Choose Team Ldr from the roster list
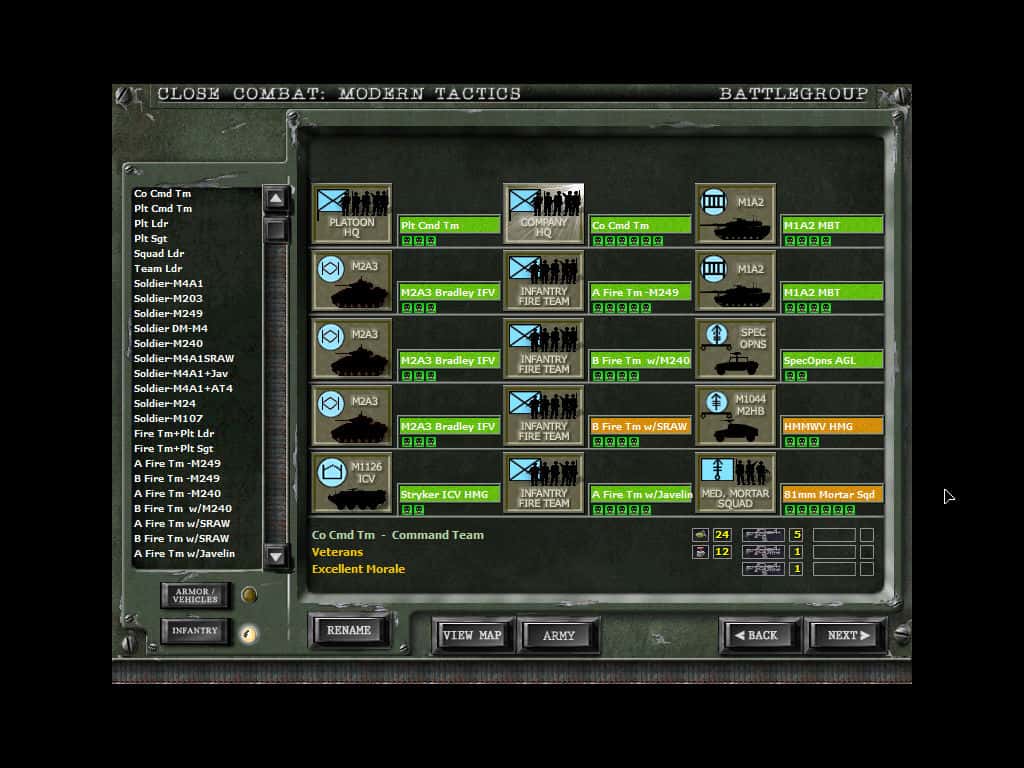 coord(158,268)
